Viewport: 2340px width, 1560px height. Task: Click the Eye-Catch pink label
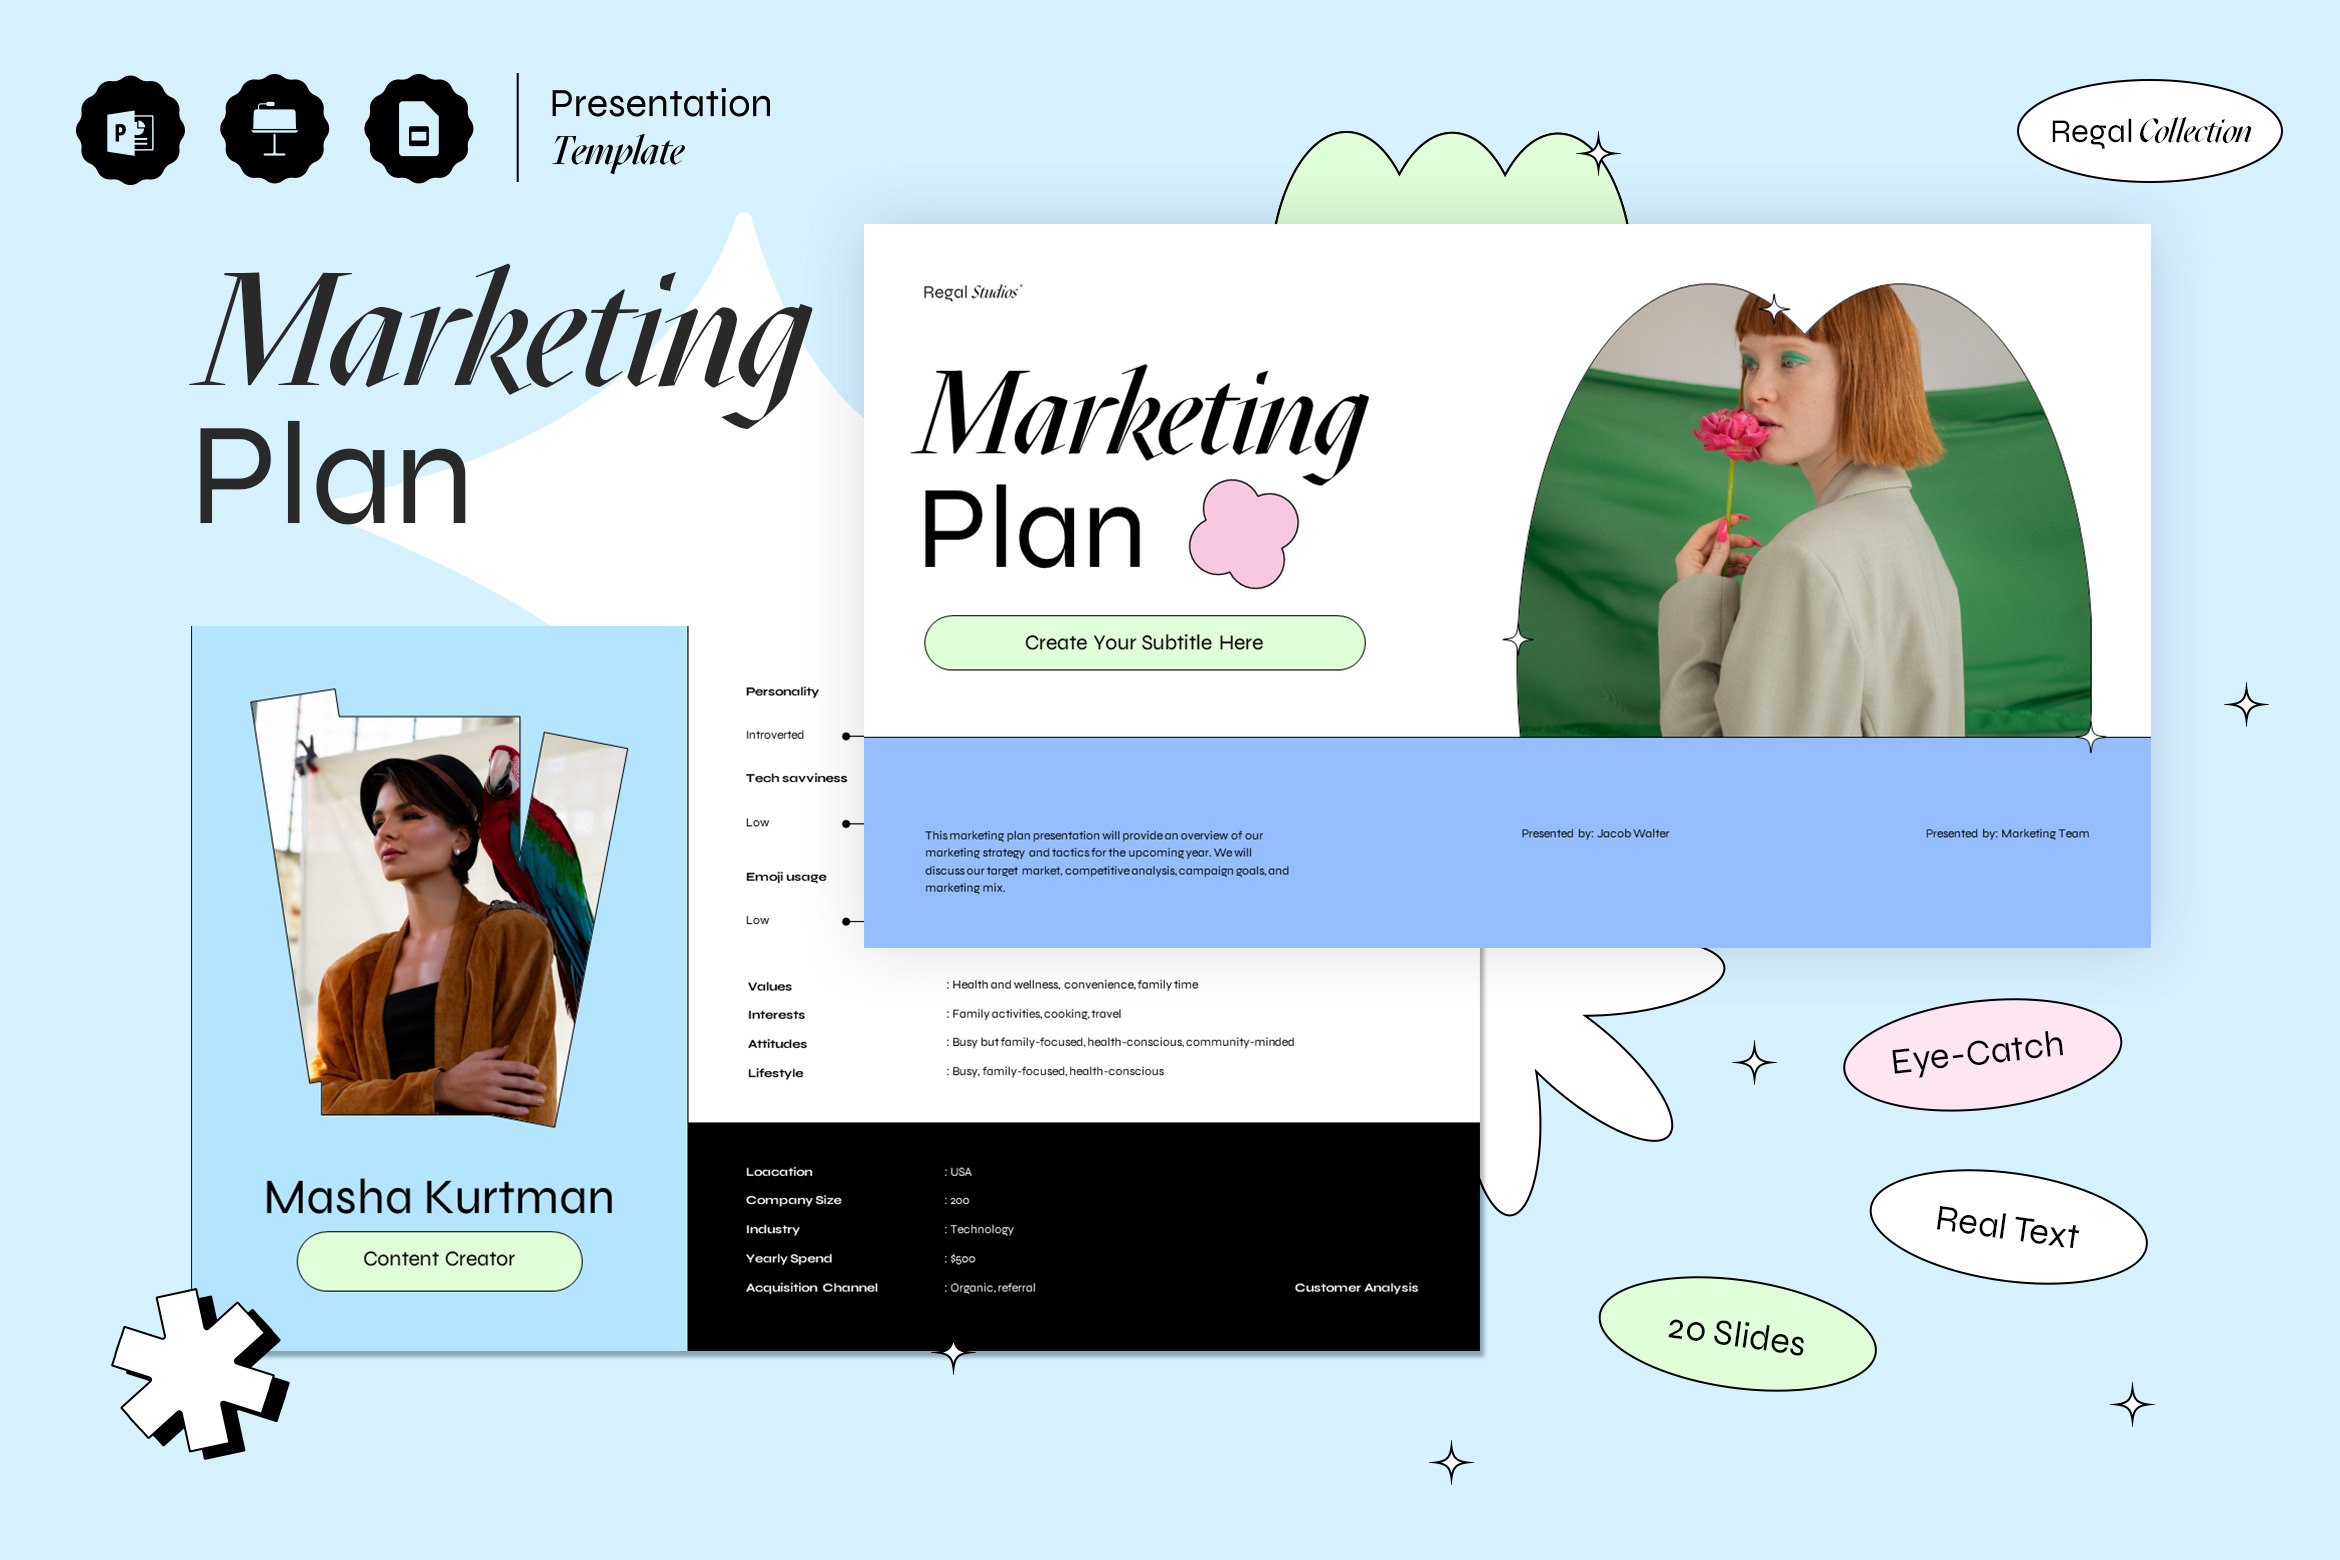pos(1981,1054)
